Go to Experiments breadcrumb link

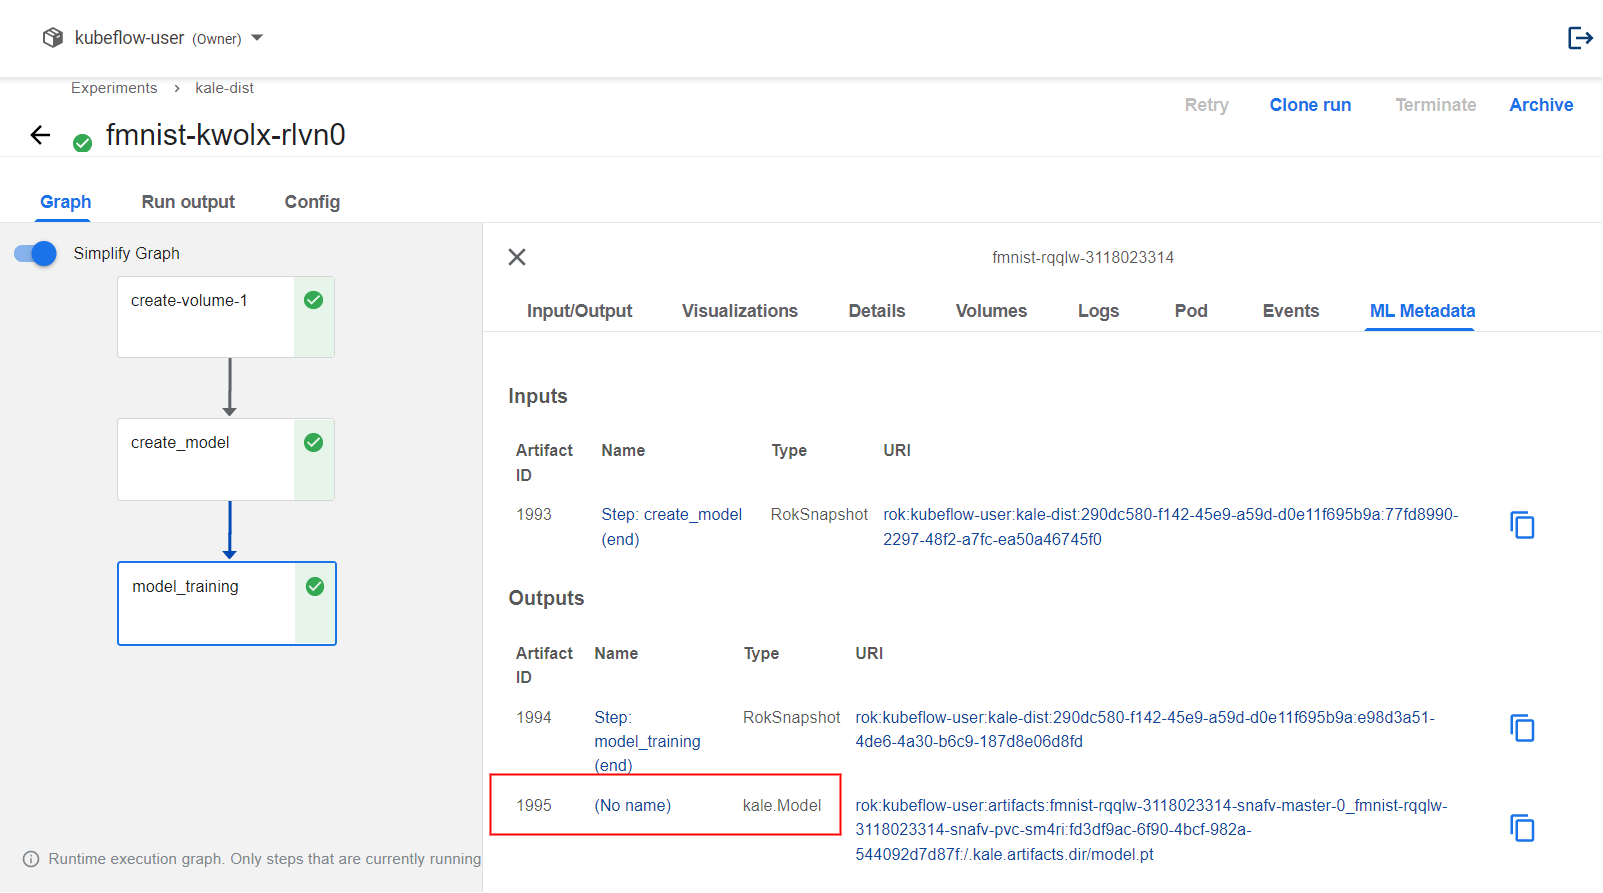114,88
